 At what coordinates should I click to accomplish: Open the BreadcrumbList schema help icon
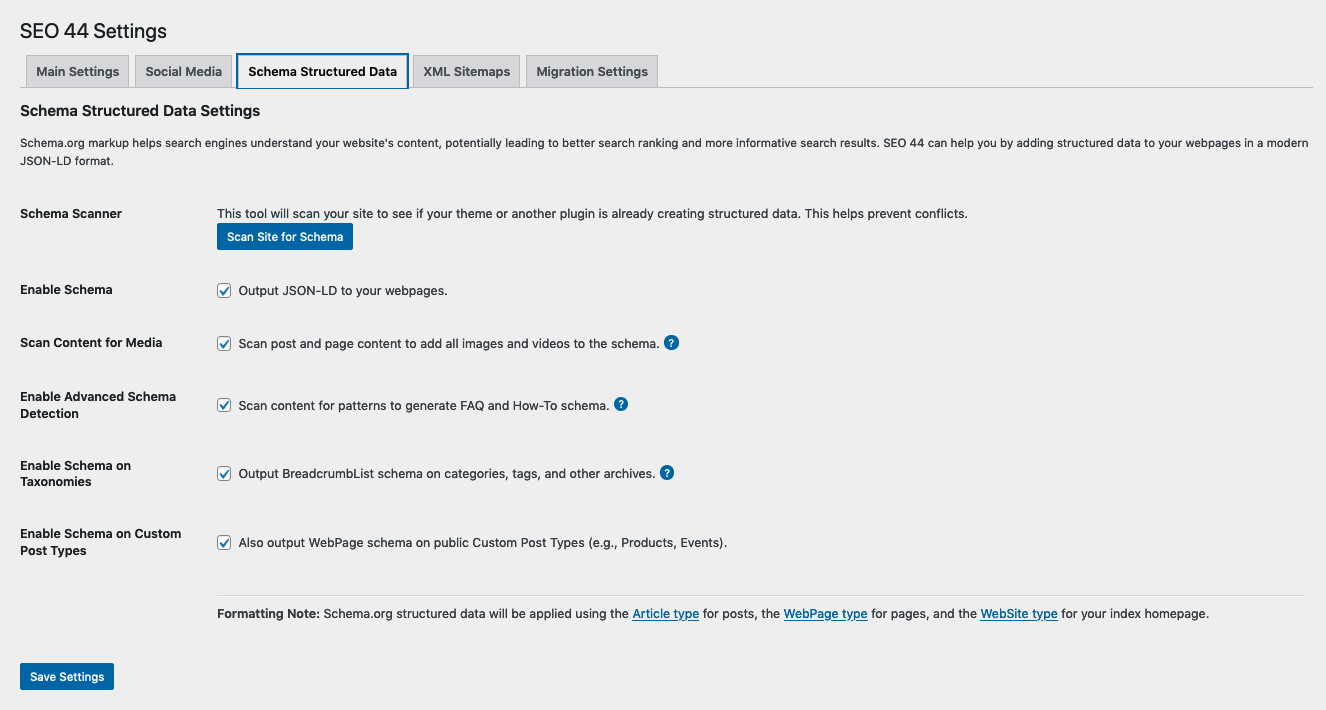click(x=667, y=472)
